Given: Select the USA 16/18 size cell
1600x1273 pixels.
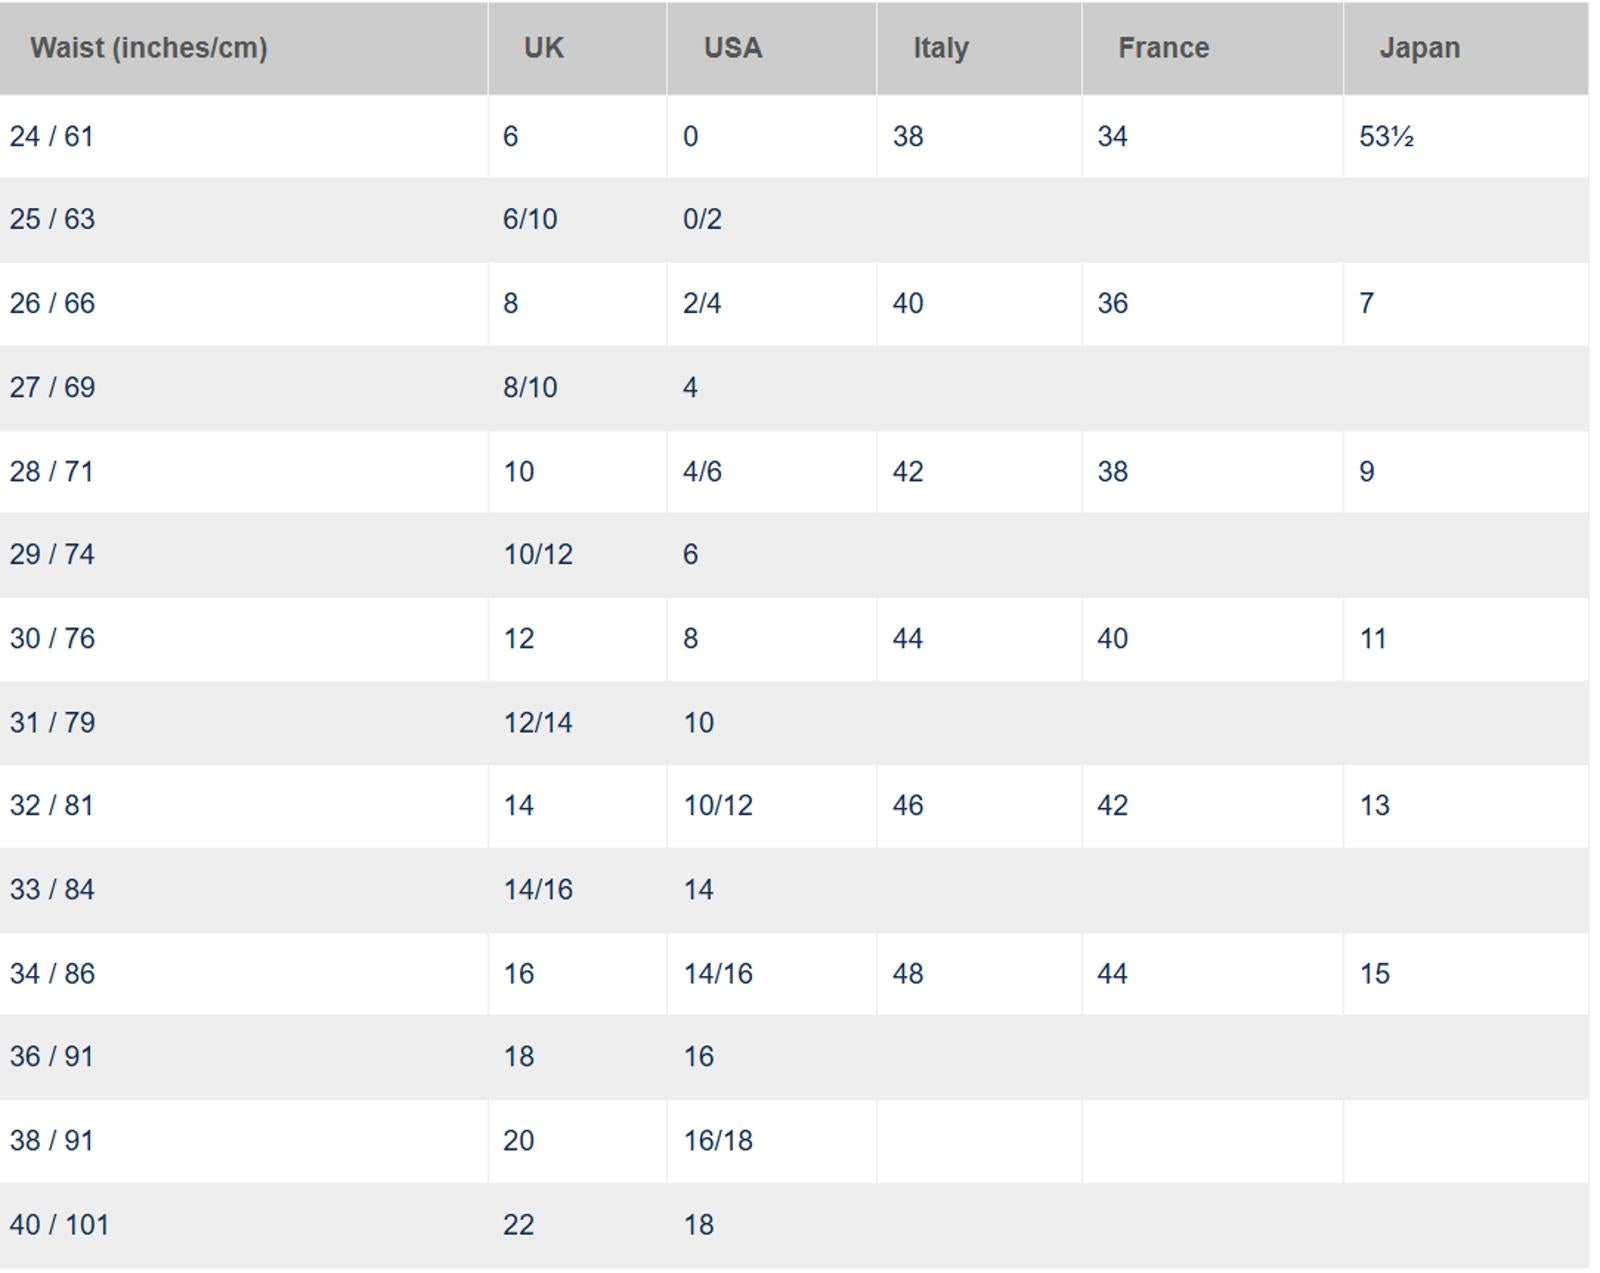Looking at the screenshot, I should coord(718,1140).
